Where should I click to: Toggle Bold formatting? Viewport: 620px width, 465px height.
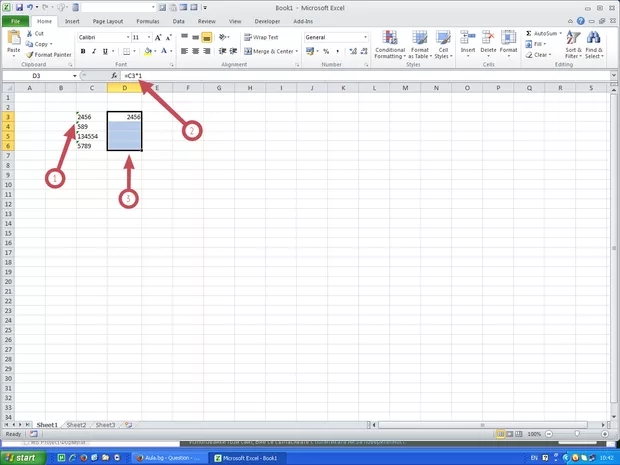click(82, 51)
